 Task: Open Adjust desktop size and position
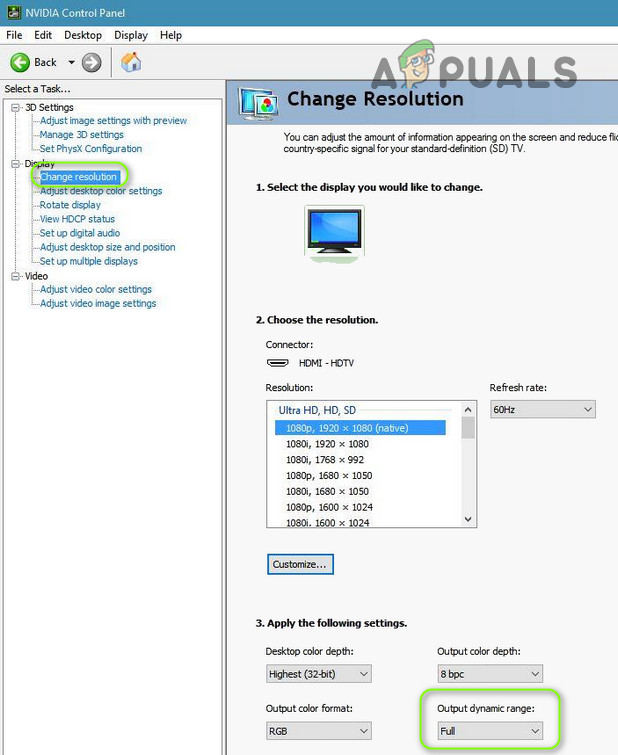pos(107,247)
